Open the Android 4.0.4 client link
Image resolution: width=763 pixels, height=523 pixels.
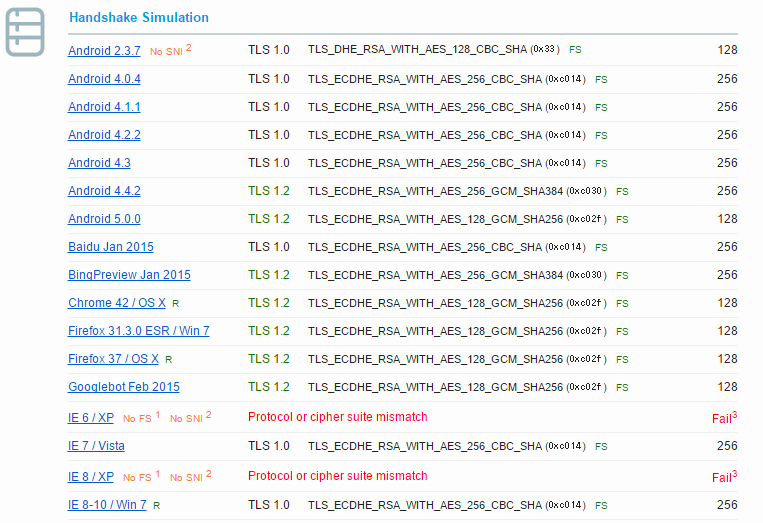[104, 79]
